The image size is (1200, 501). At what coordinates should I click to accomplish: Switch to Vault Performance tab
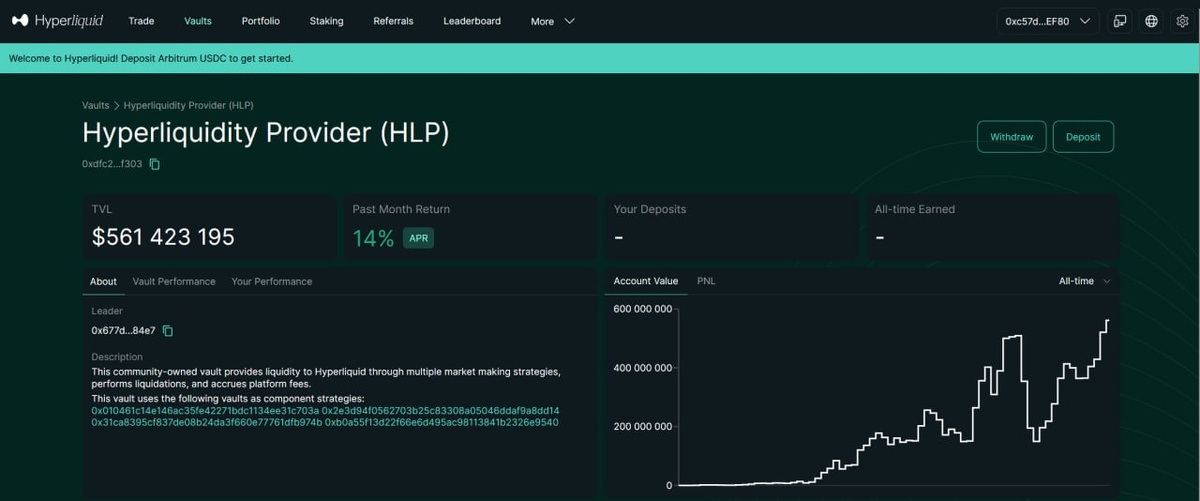pos(174,282)
